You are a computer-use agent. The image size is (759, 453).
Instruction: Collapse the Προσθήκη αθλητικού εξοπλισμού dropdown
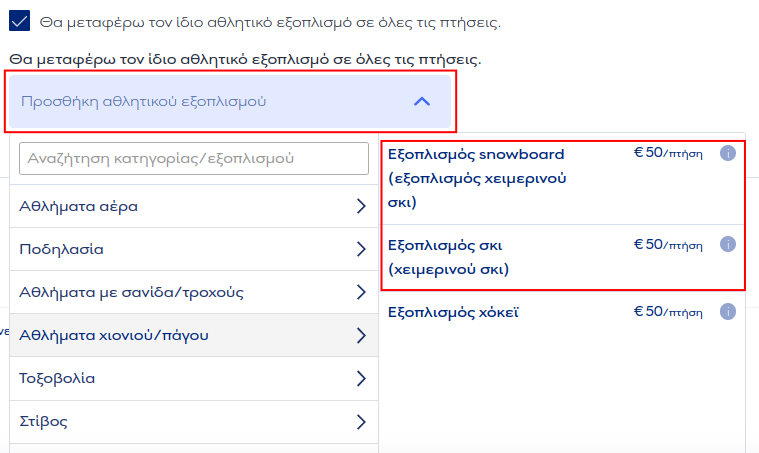421,101
